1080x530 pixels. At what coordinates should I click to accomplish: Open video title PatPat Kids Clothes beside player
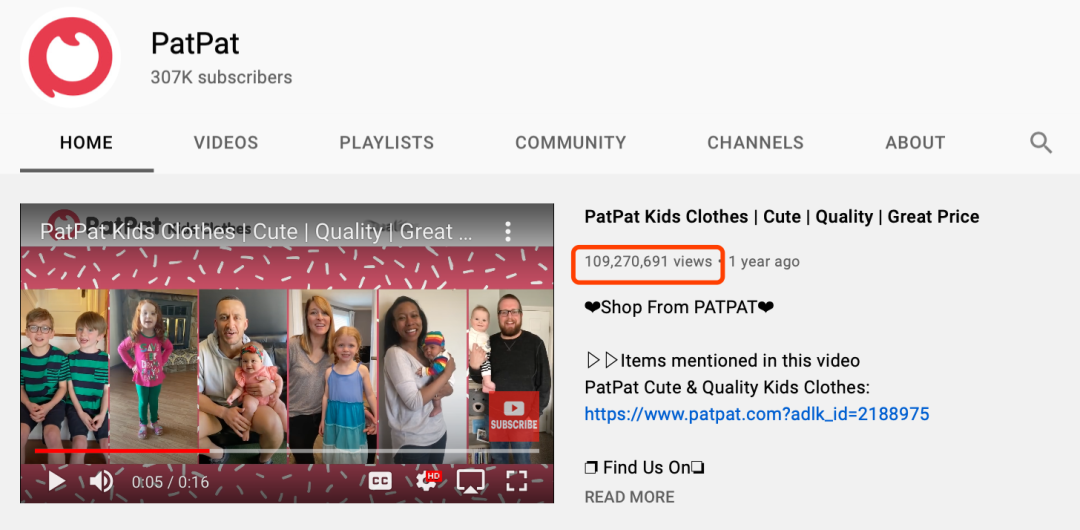click(x=782, y=216)
